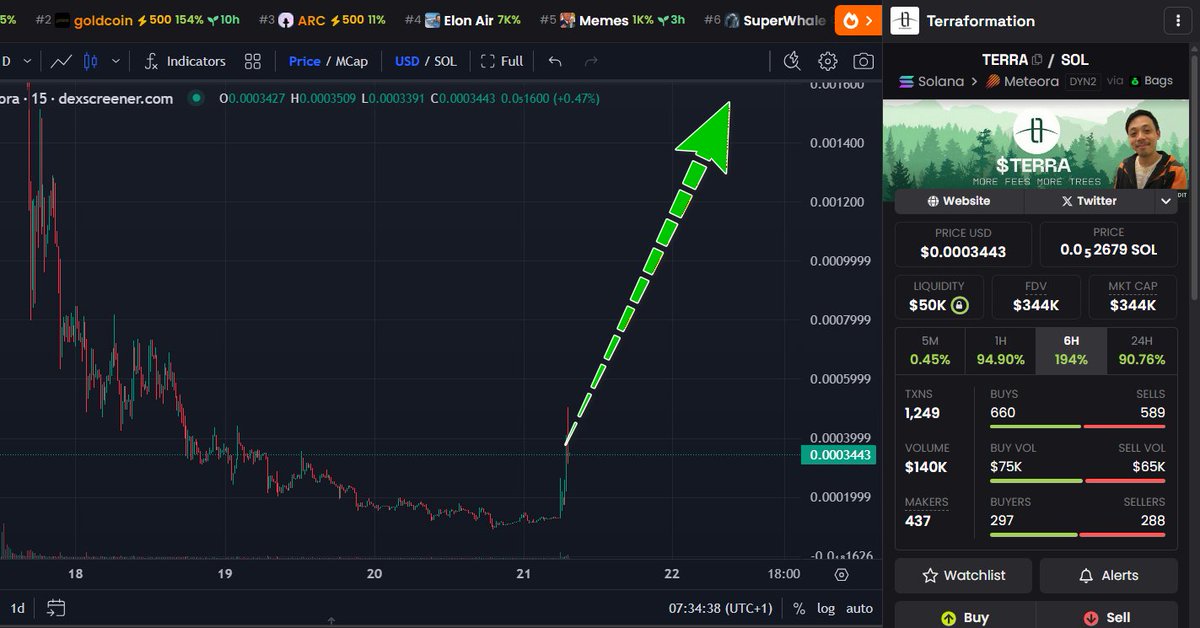
Task: Set chart currency to USD
Action: click(x=407, y=61)
